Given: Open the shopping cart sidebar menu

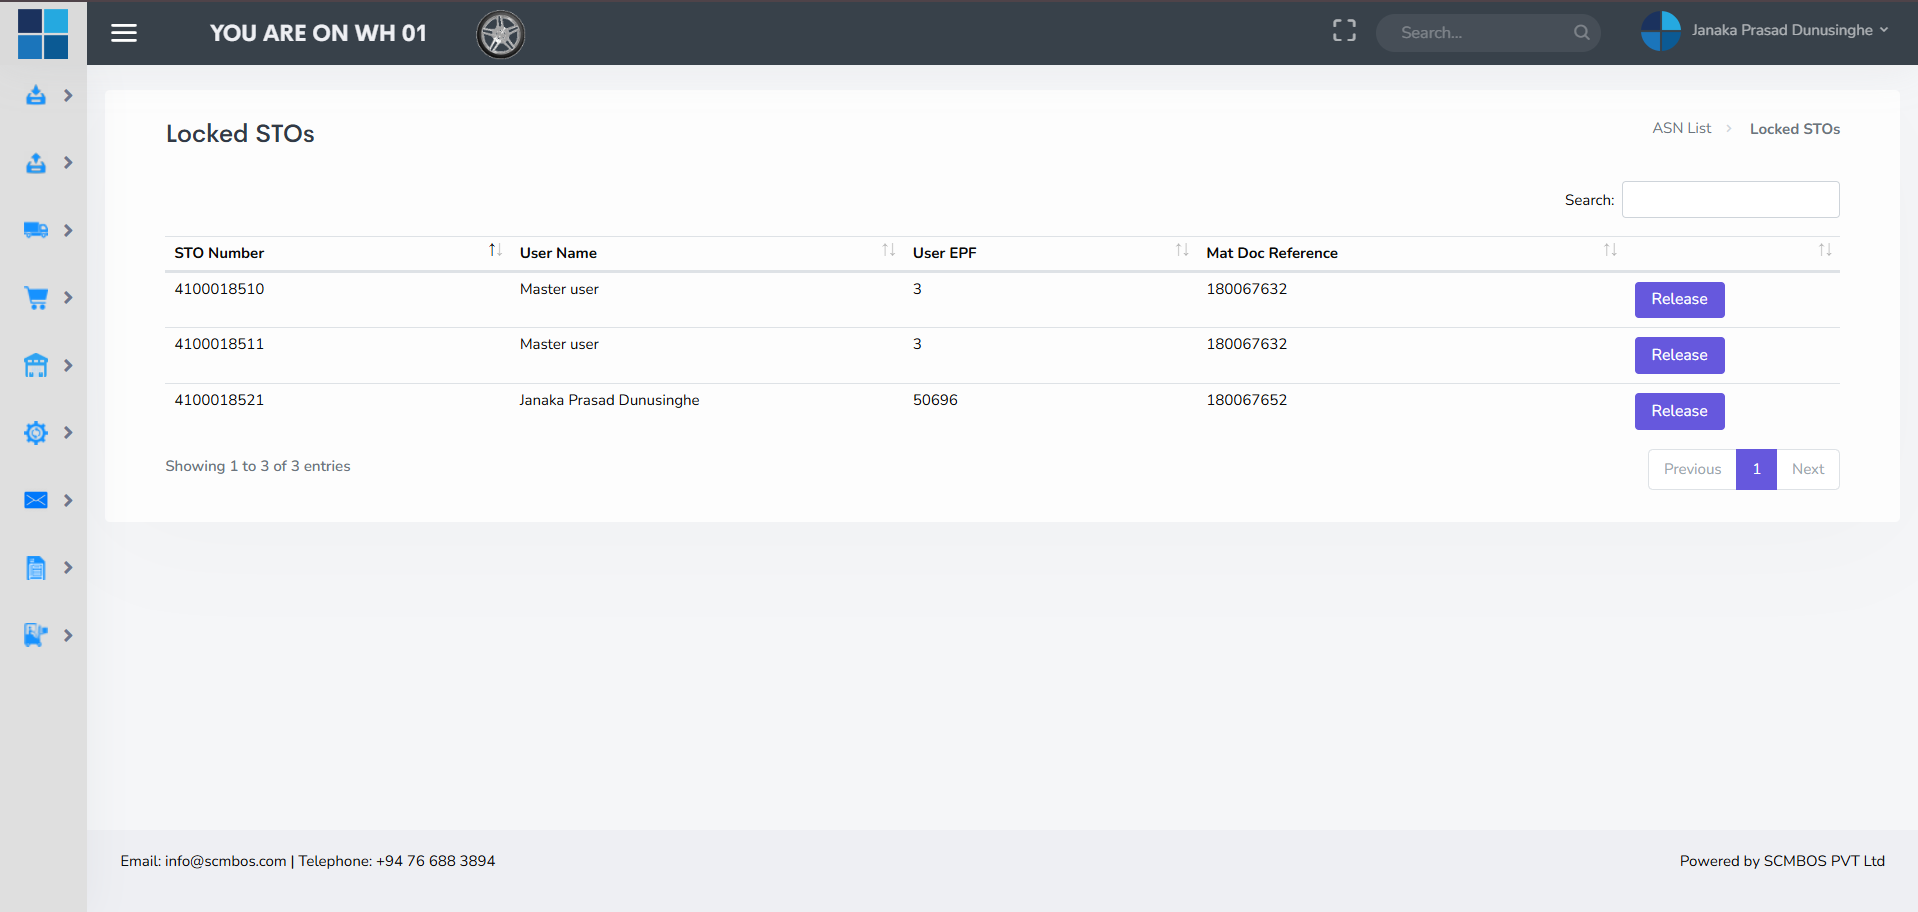Looking at the screenshot, I should coord(36,298).
